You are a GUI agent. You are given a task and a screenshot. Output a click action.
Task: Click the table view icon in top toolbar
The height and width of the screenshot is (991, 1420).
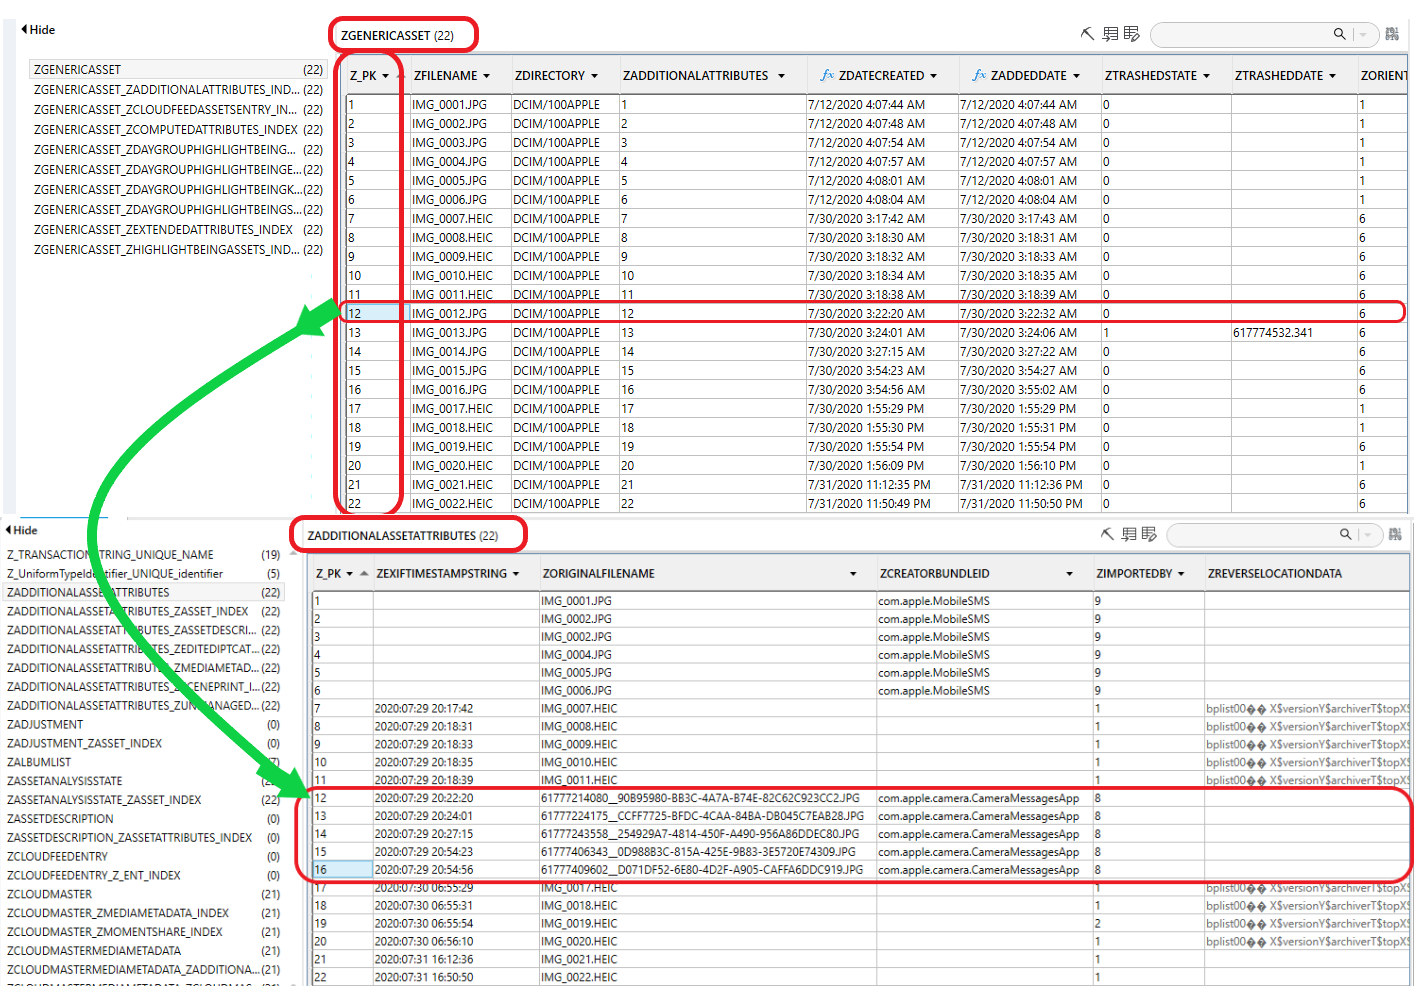pyautogui.click(x=1110, y=33)
